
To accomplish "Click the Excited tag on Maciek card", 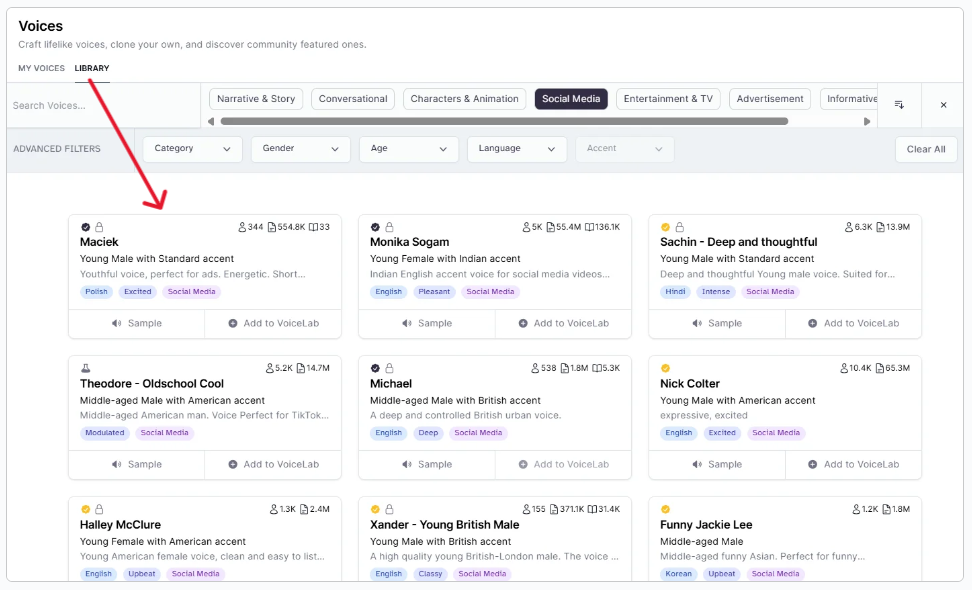I will tap(138, 291).
